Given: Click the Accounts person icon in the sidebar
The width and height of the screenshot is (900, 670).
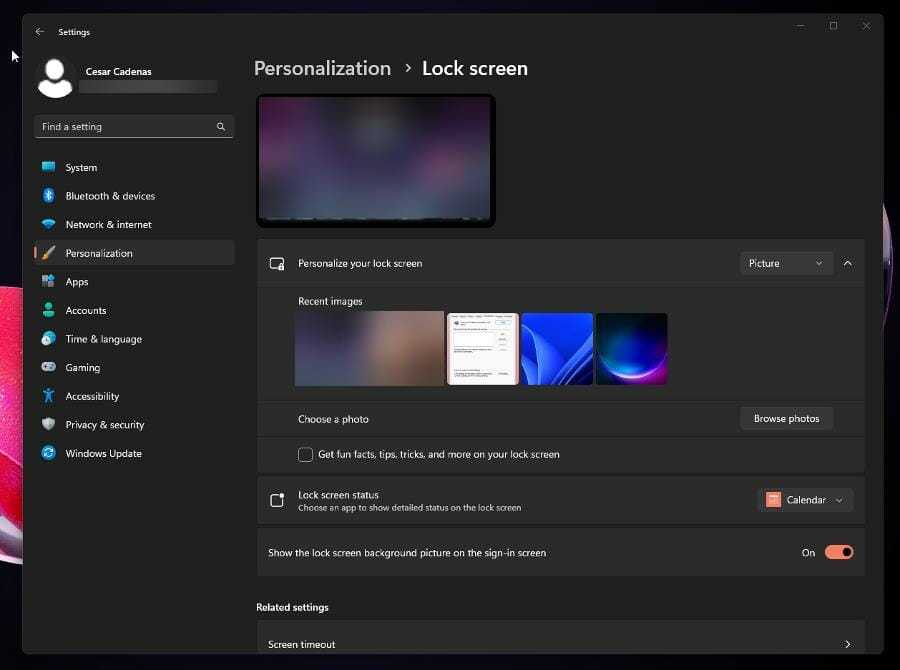Looking at the screenshot, I should click(x=49, y=310).
